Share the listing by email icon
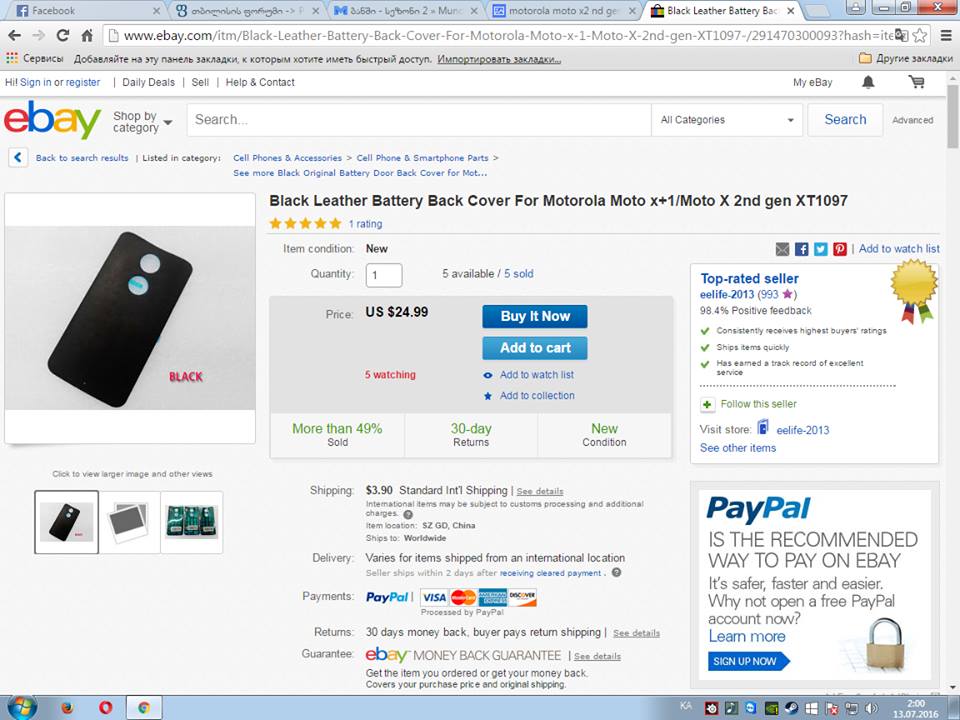Screen dimensions: 960x720 (x=782, y=249)
